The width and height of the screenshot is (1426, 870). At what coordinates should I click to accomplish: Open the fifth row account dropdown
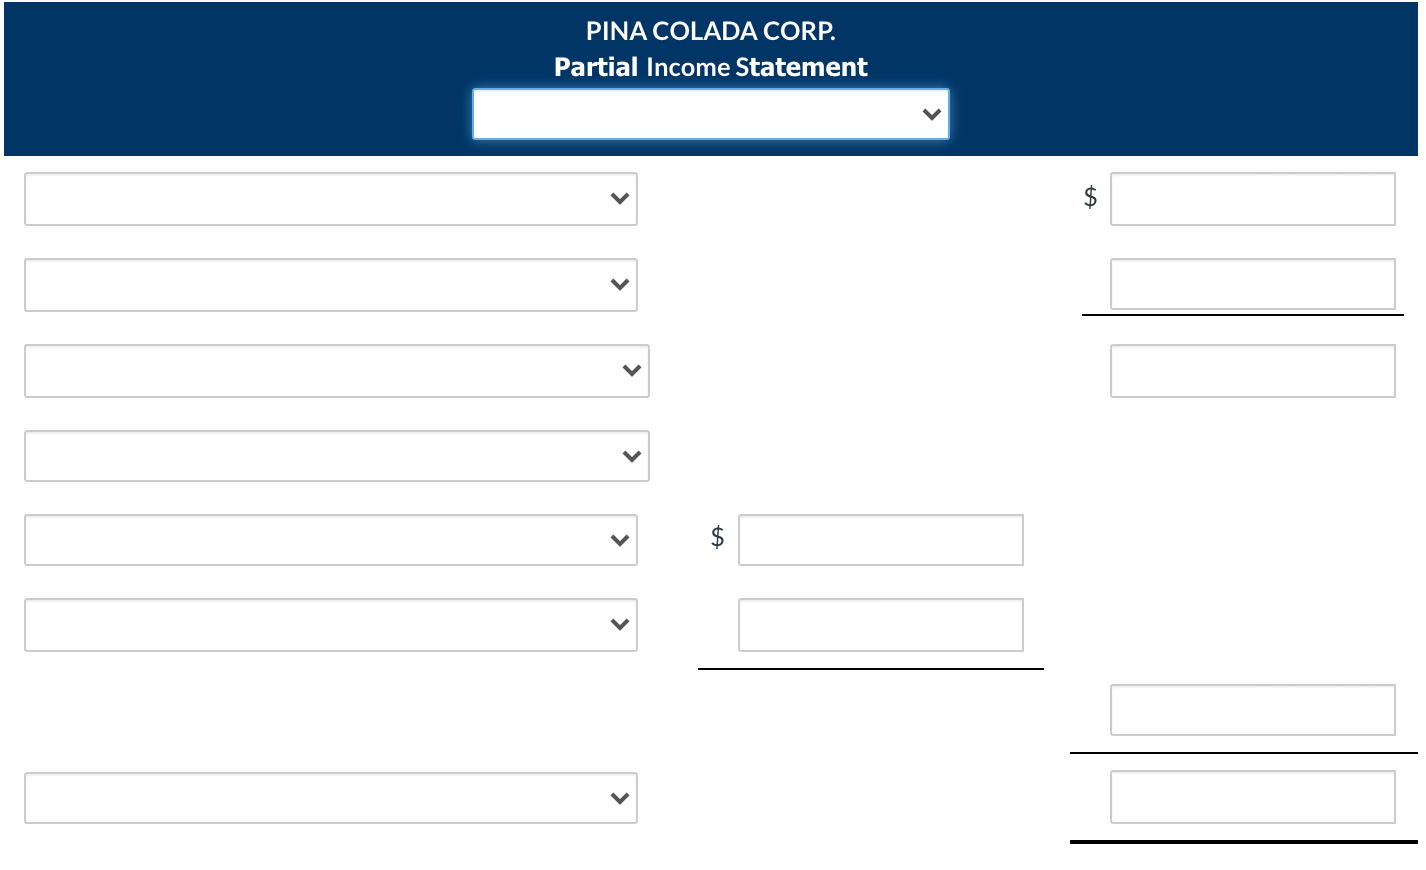pos(331,540)
